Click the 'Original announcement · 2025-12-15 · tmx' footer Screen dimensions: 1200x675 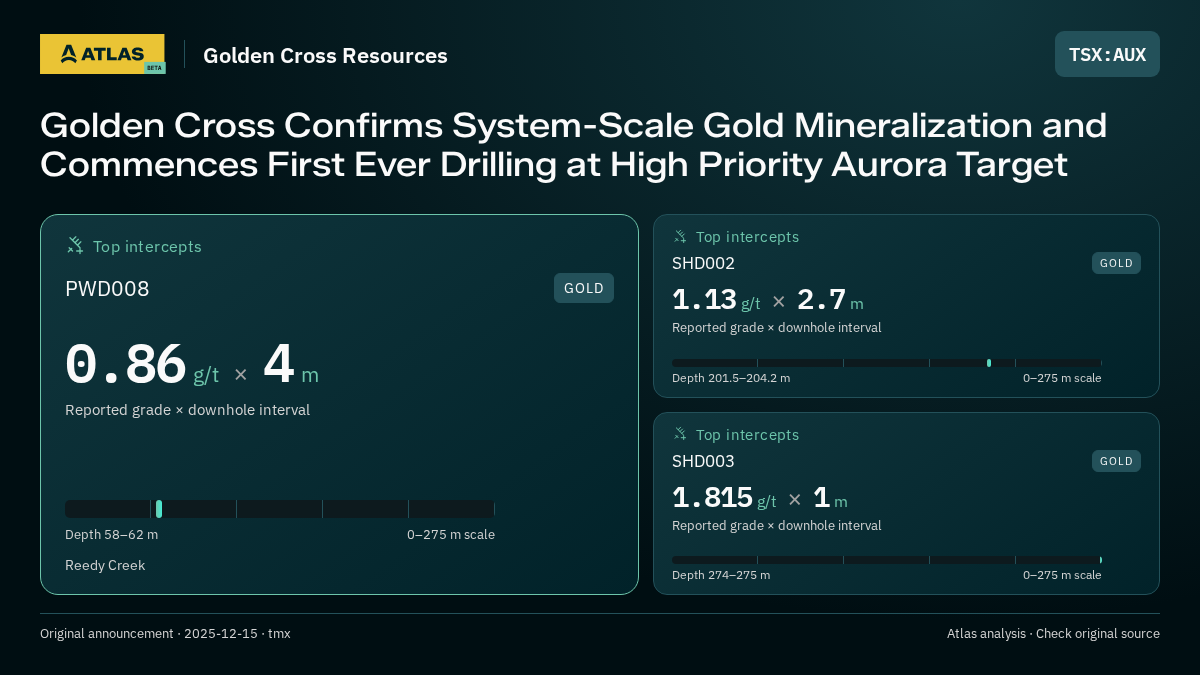tap(165, 633)
